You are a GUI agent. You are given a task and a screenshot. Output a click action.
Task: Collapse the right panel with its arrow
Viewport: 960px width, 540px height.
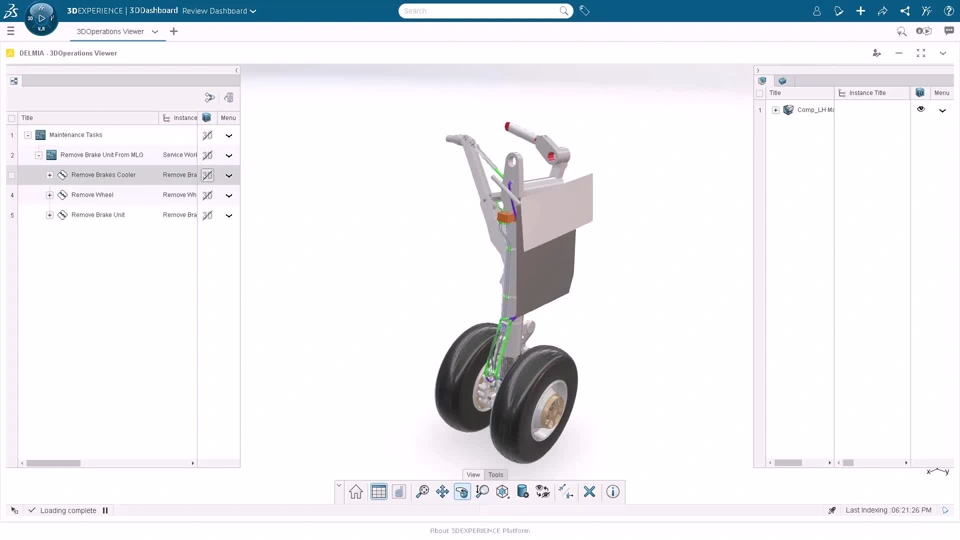click(x=758, y=70)
